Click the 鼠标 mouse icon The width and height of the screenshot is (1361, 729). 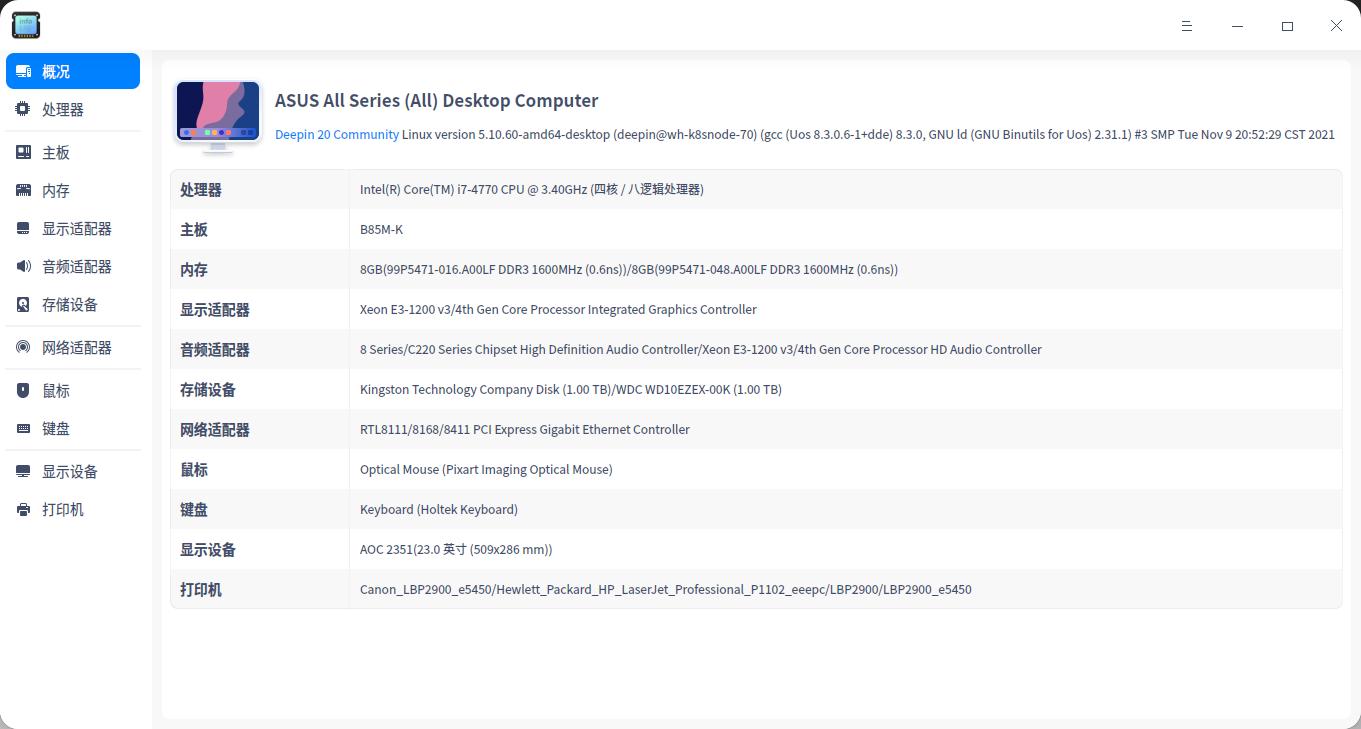coord(23,390)
